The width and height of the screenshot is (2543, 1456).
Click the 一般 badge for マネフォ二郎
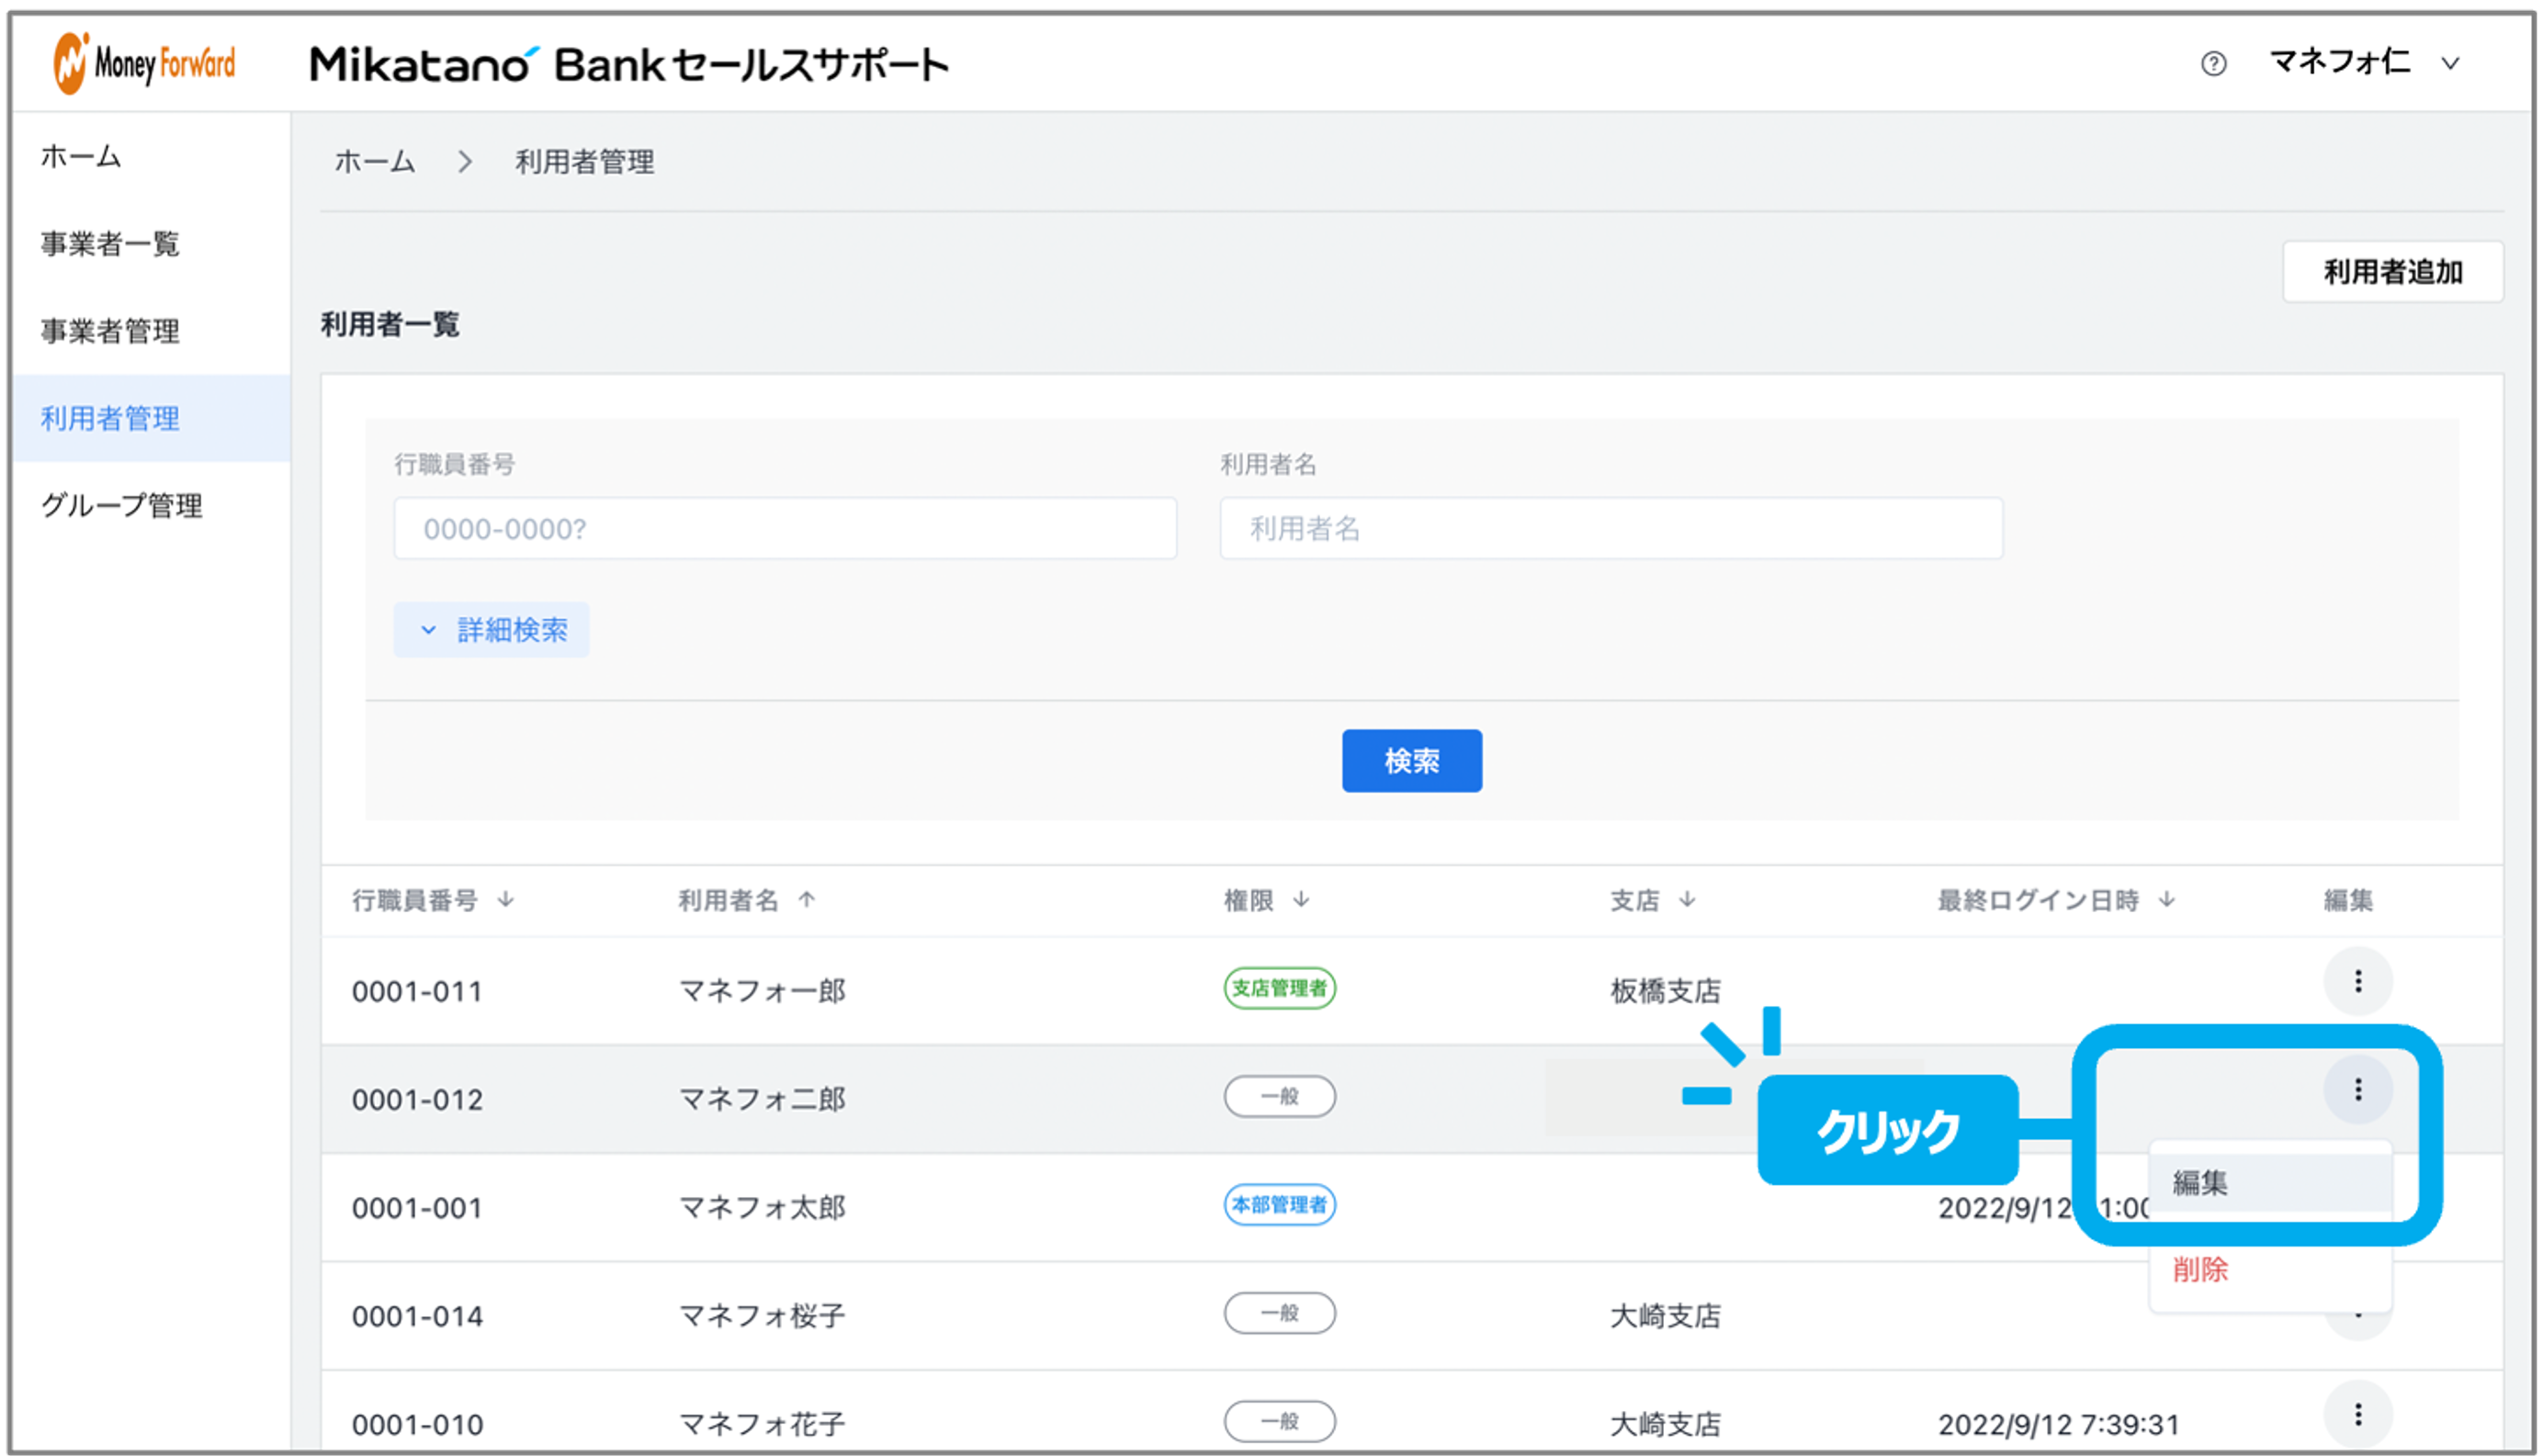[x=1279, y=1096]
